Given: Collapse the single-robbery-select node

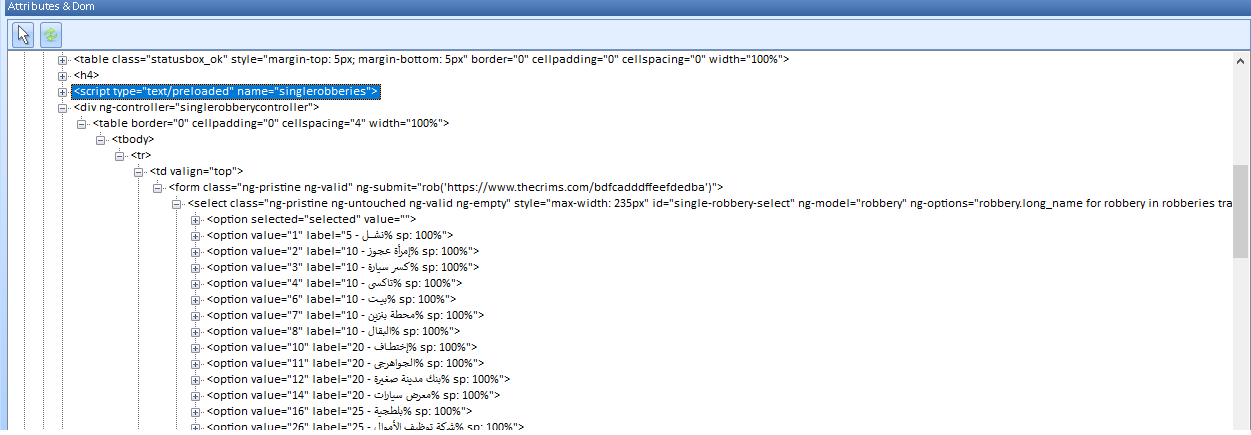Looking at the screenshot, I should [x=177, y=203].
